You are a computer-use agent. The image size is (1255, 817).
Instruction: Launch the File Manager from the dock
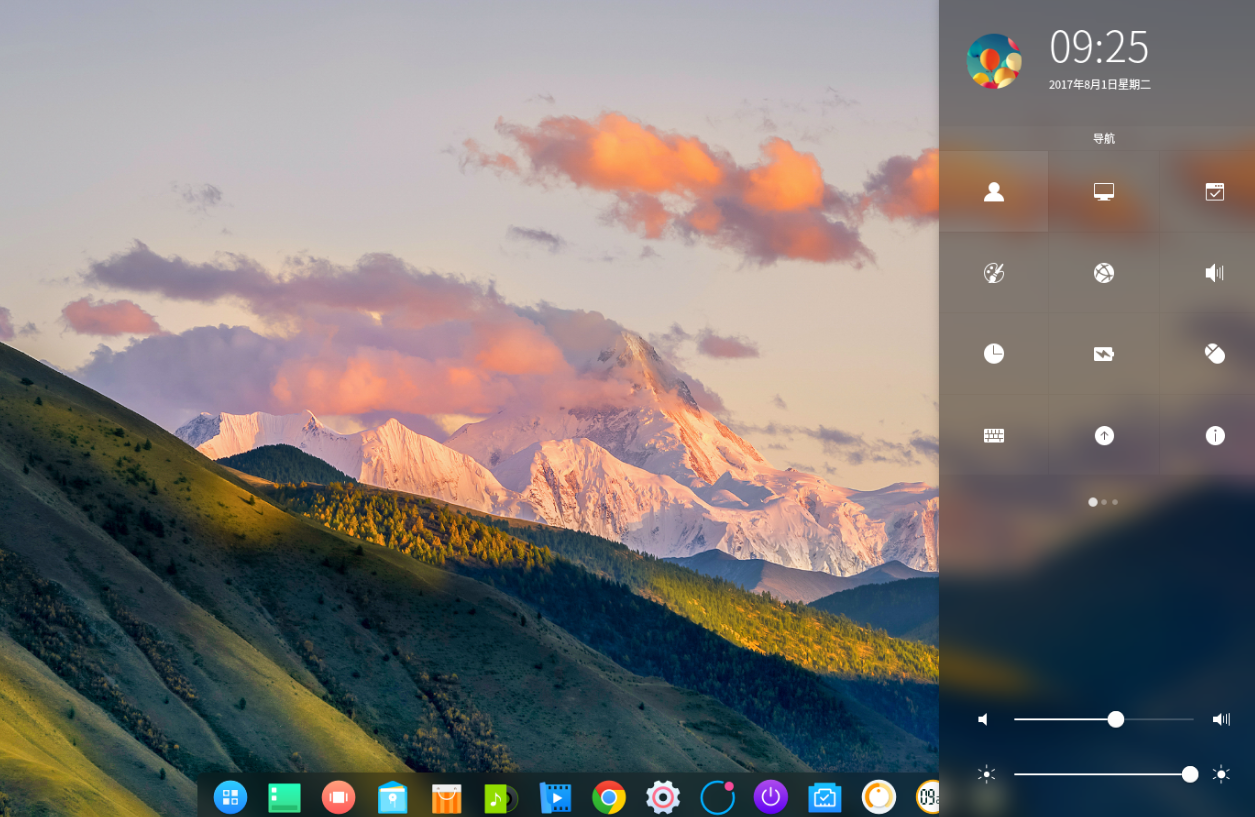[x=392, y=797]
